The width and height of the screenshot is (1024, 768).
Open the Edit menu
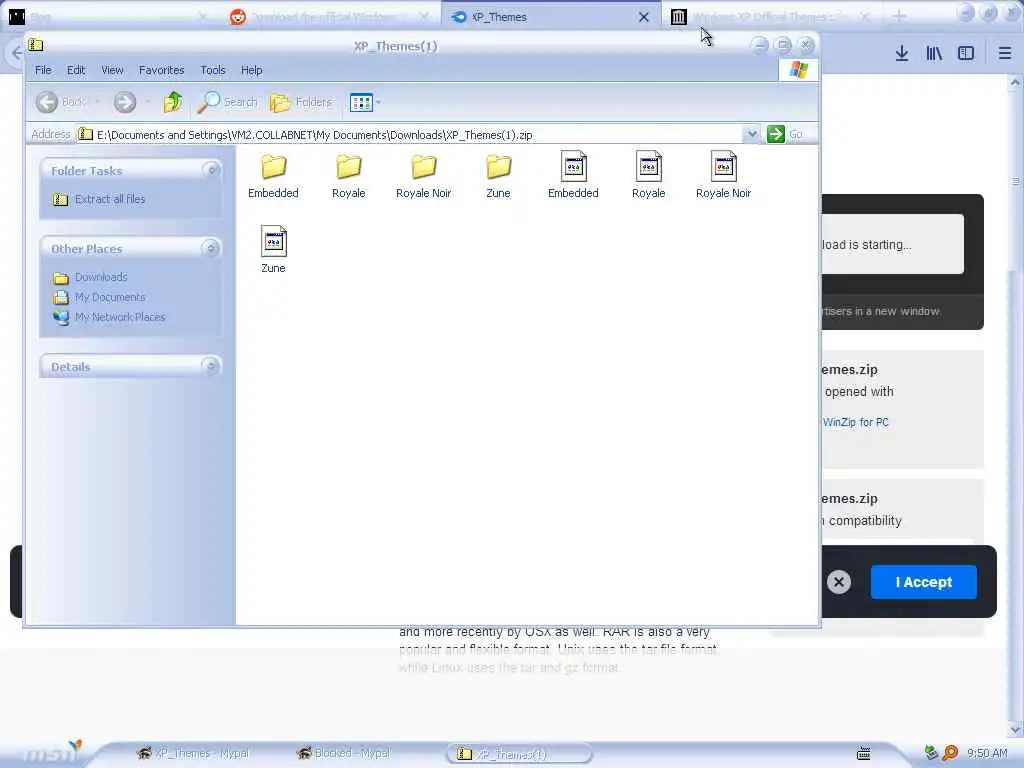[76, 70]
